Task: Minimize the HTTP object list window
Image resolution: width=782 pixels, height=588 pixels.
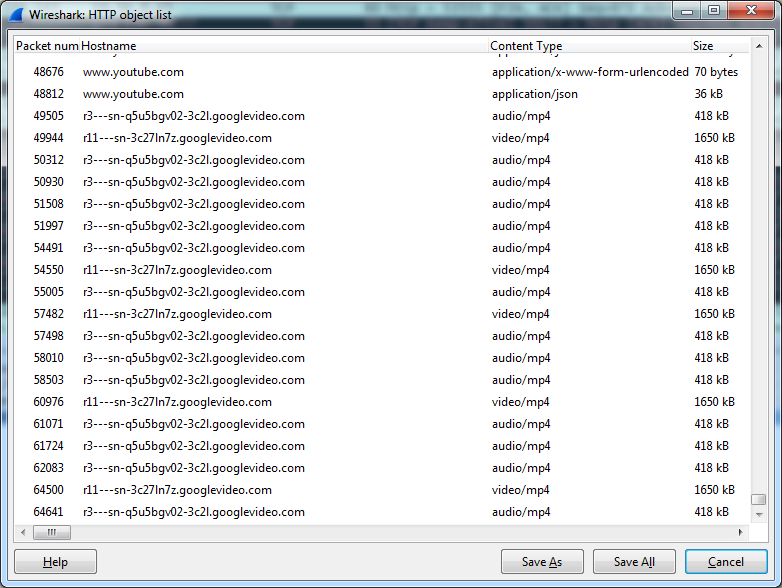Action: coord(687,10)
